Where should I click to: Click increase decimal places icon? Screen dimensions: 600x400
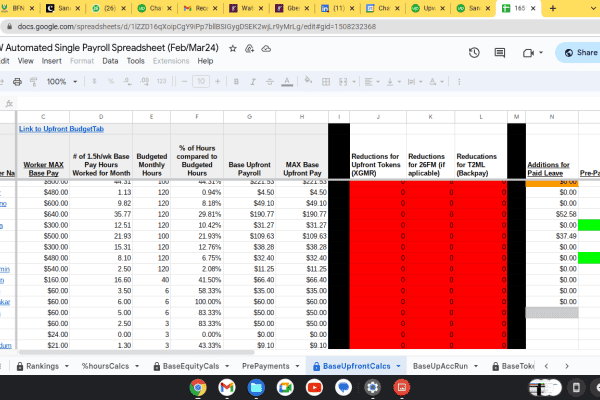point(145,82)
